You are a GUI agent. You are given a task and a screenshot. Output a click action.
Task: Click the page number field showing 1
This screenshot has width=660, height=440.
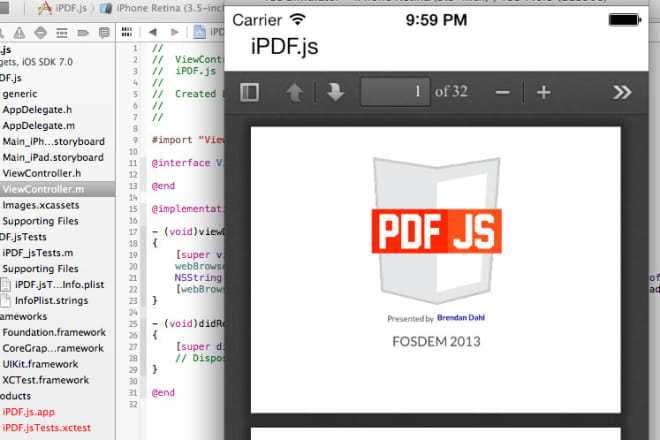(x=395, y=91)
